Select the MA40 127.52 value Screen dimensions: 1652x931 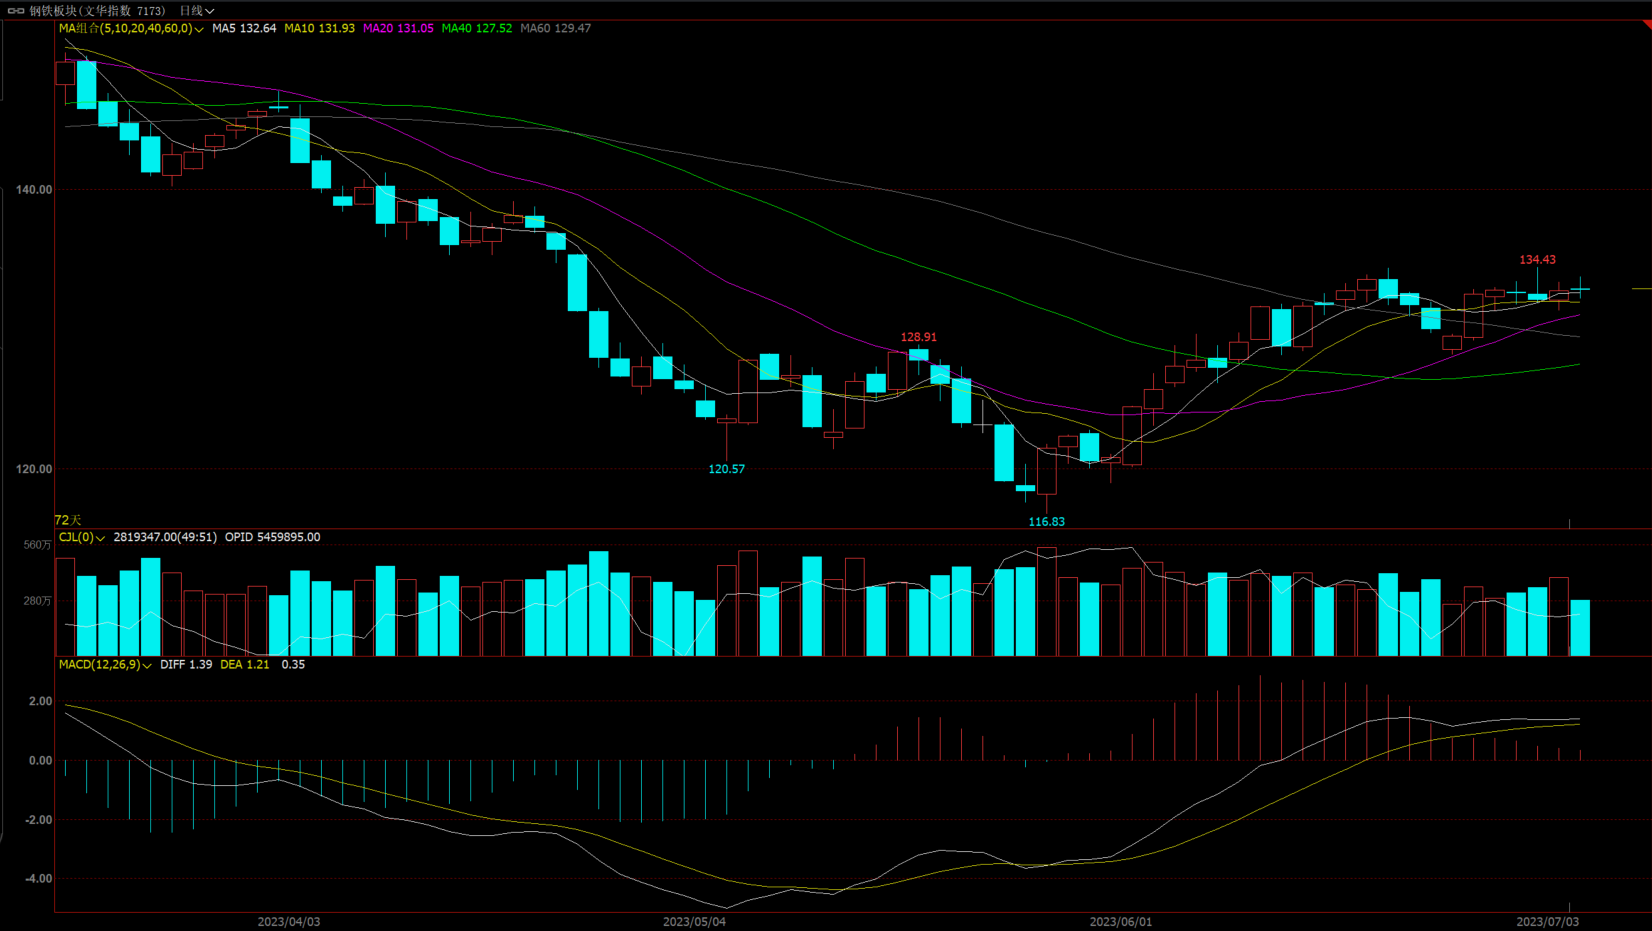point(477,28)
